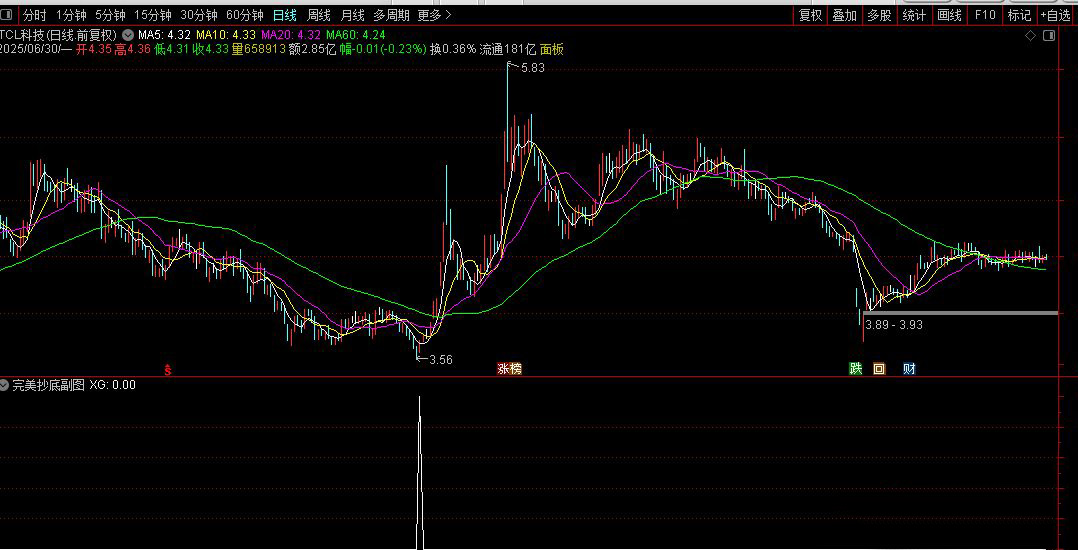Open the 复权 adjustment options
The width and height of the screenshot is (1078, 550).
point(811,15)
